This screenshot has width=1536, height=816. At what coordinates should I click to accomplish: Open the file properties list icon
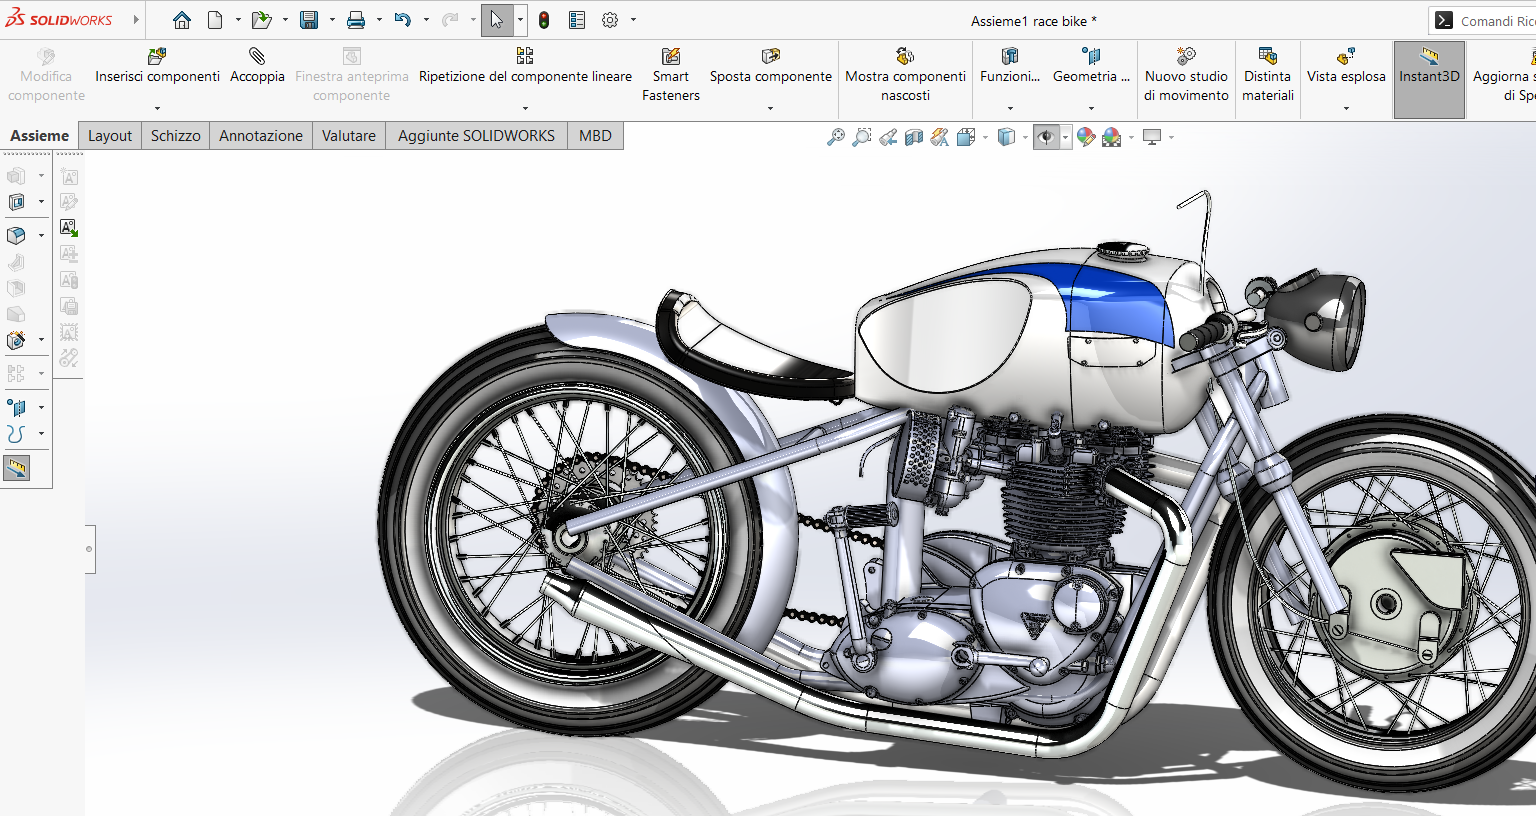point(577,20)
